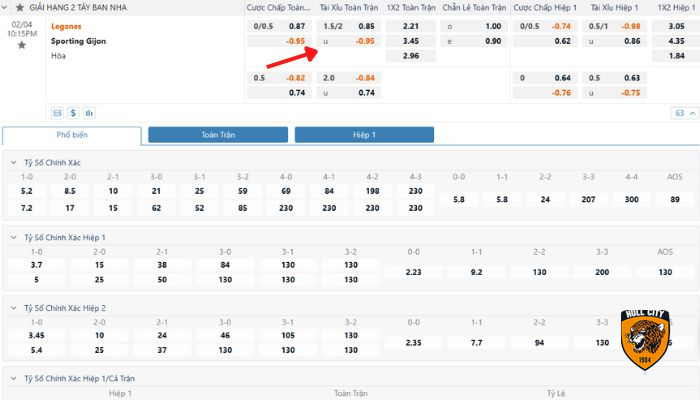Pick the 5.2 odds for 1-0 exact score
This screenshot has width=700, height=400.
[27, 191]
